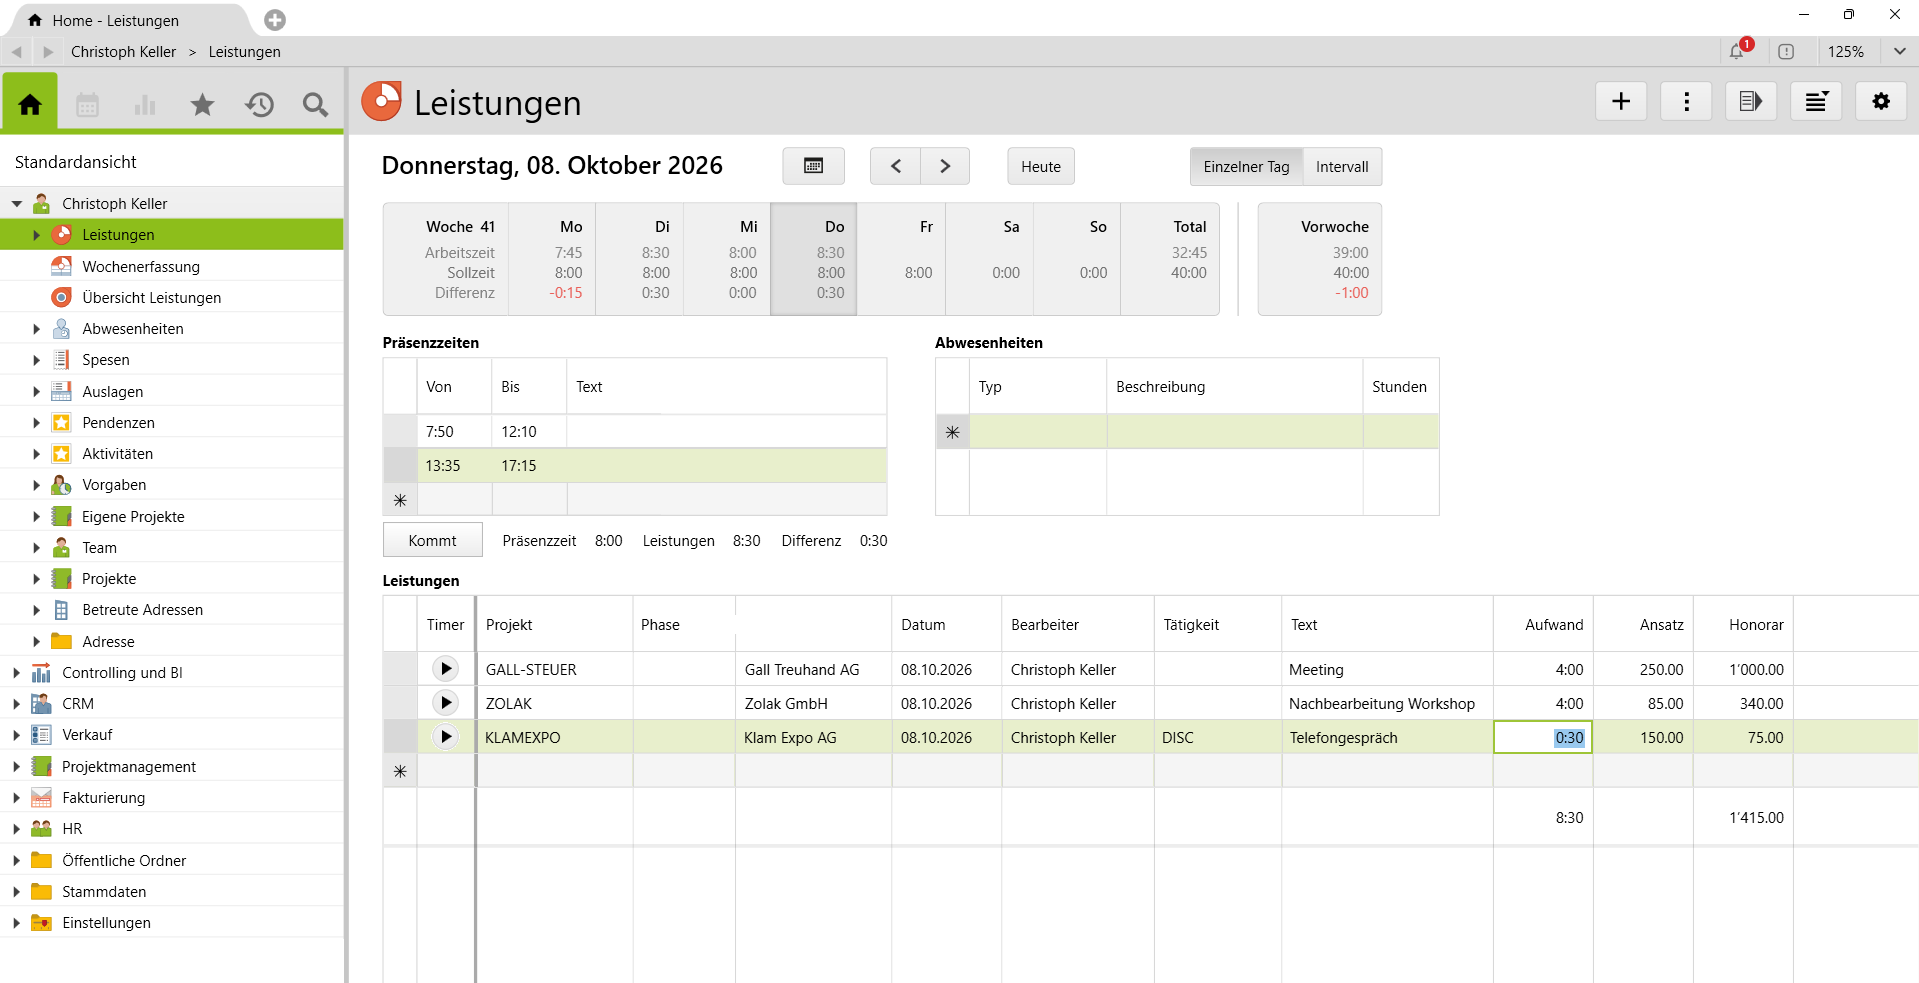Image resolution: width=1919 pixels, height=983 pixels.
Task: Click the 7:50 Von presence cell
Action: [454, 431]
